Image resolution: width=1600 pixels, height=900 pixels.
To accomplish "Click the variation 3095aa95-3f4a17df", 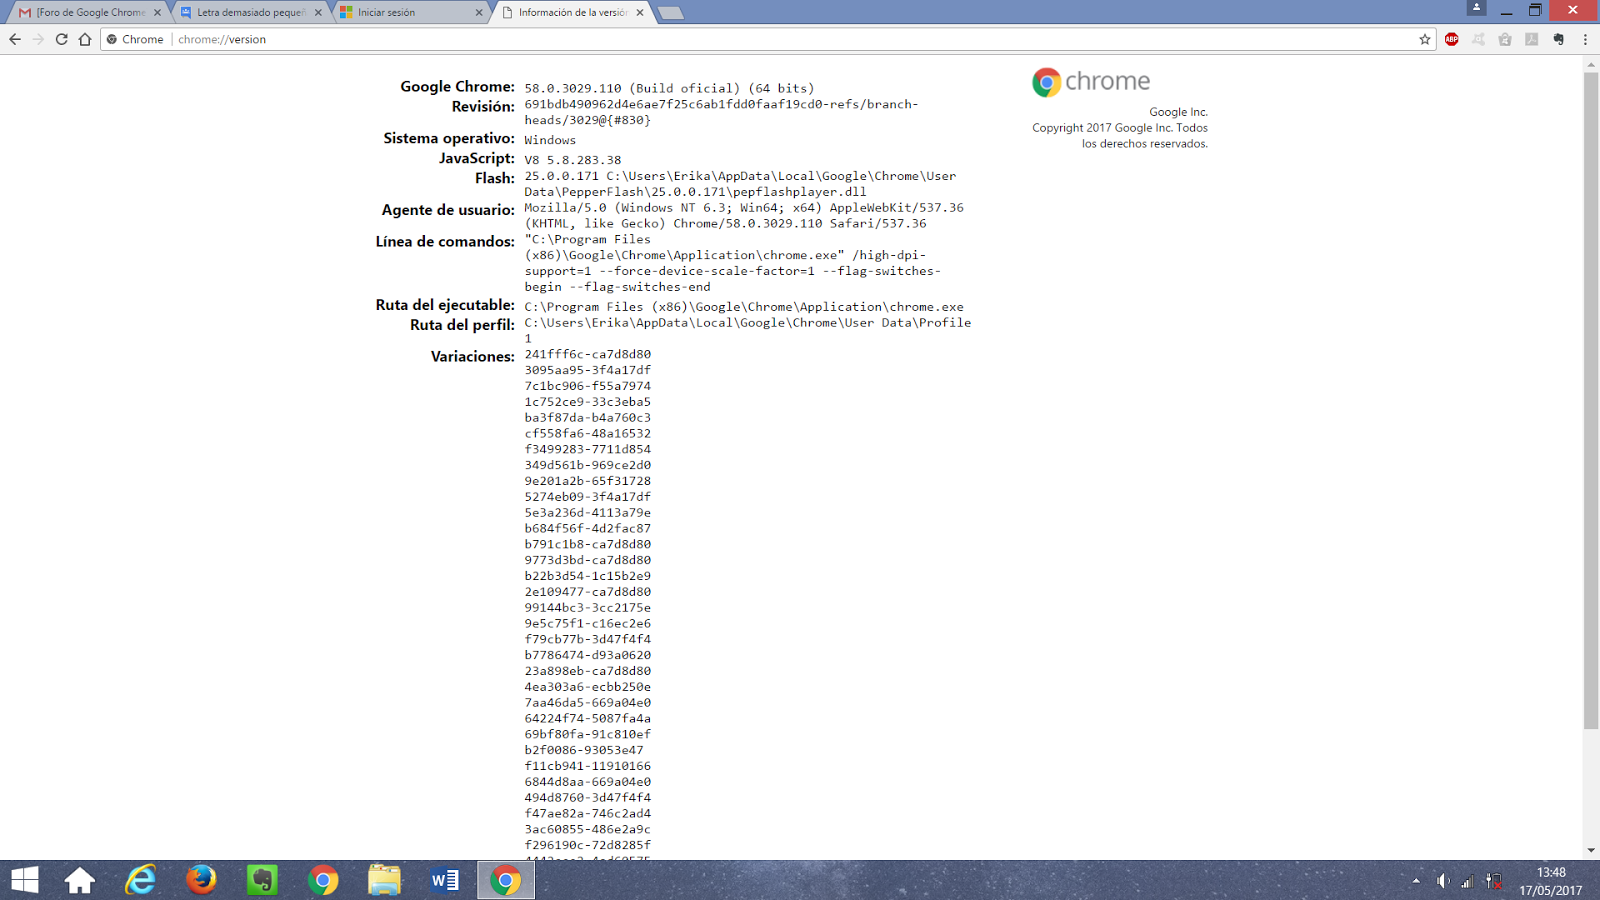I will point(588,370).
